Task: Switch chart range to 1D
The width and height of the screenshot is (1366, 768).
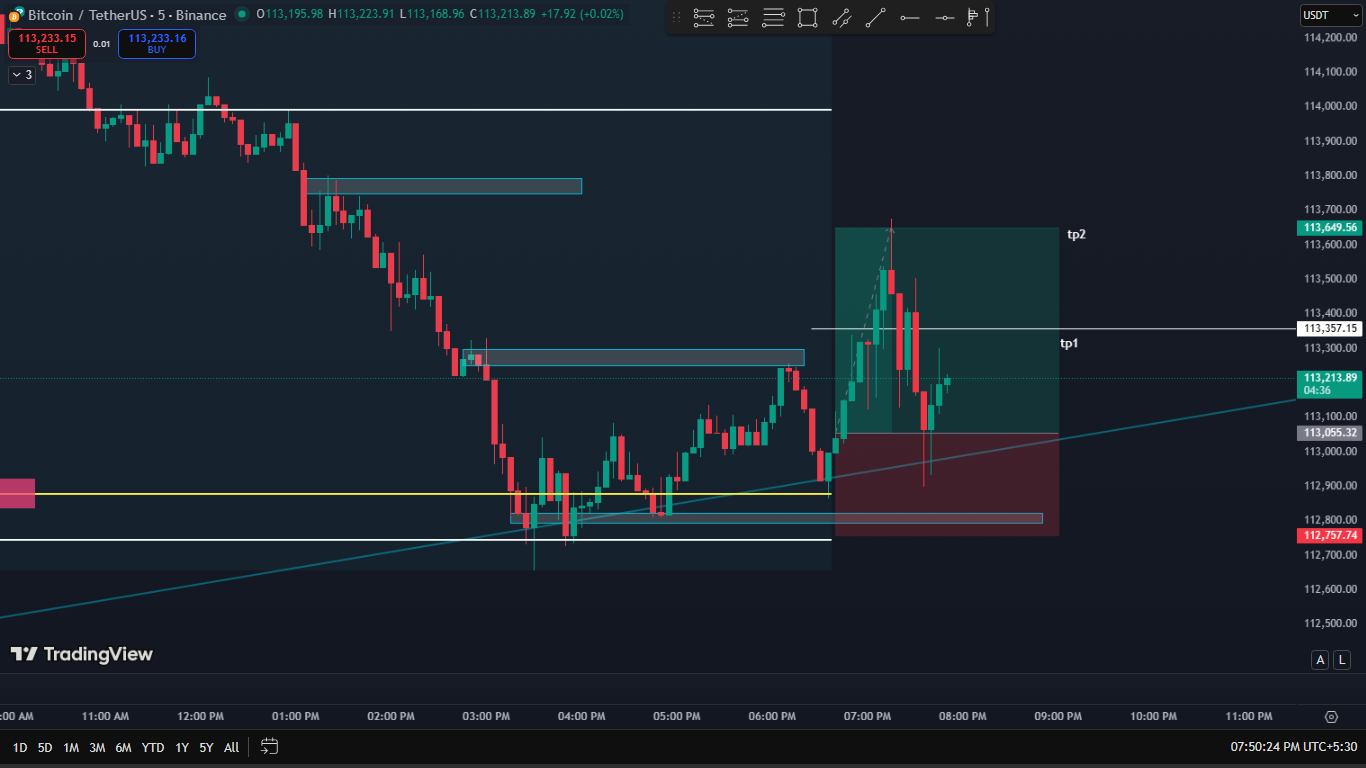Action: pyautogui.click(x=20, y=747)
